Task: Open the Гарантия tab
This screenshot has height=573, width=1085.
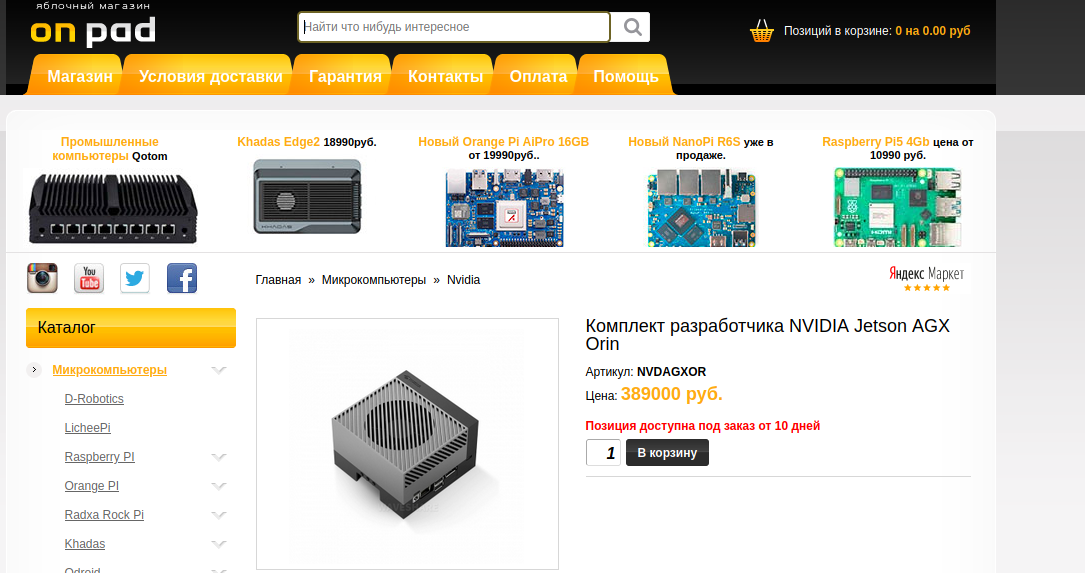Action: pos(345,75)
